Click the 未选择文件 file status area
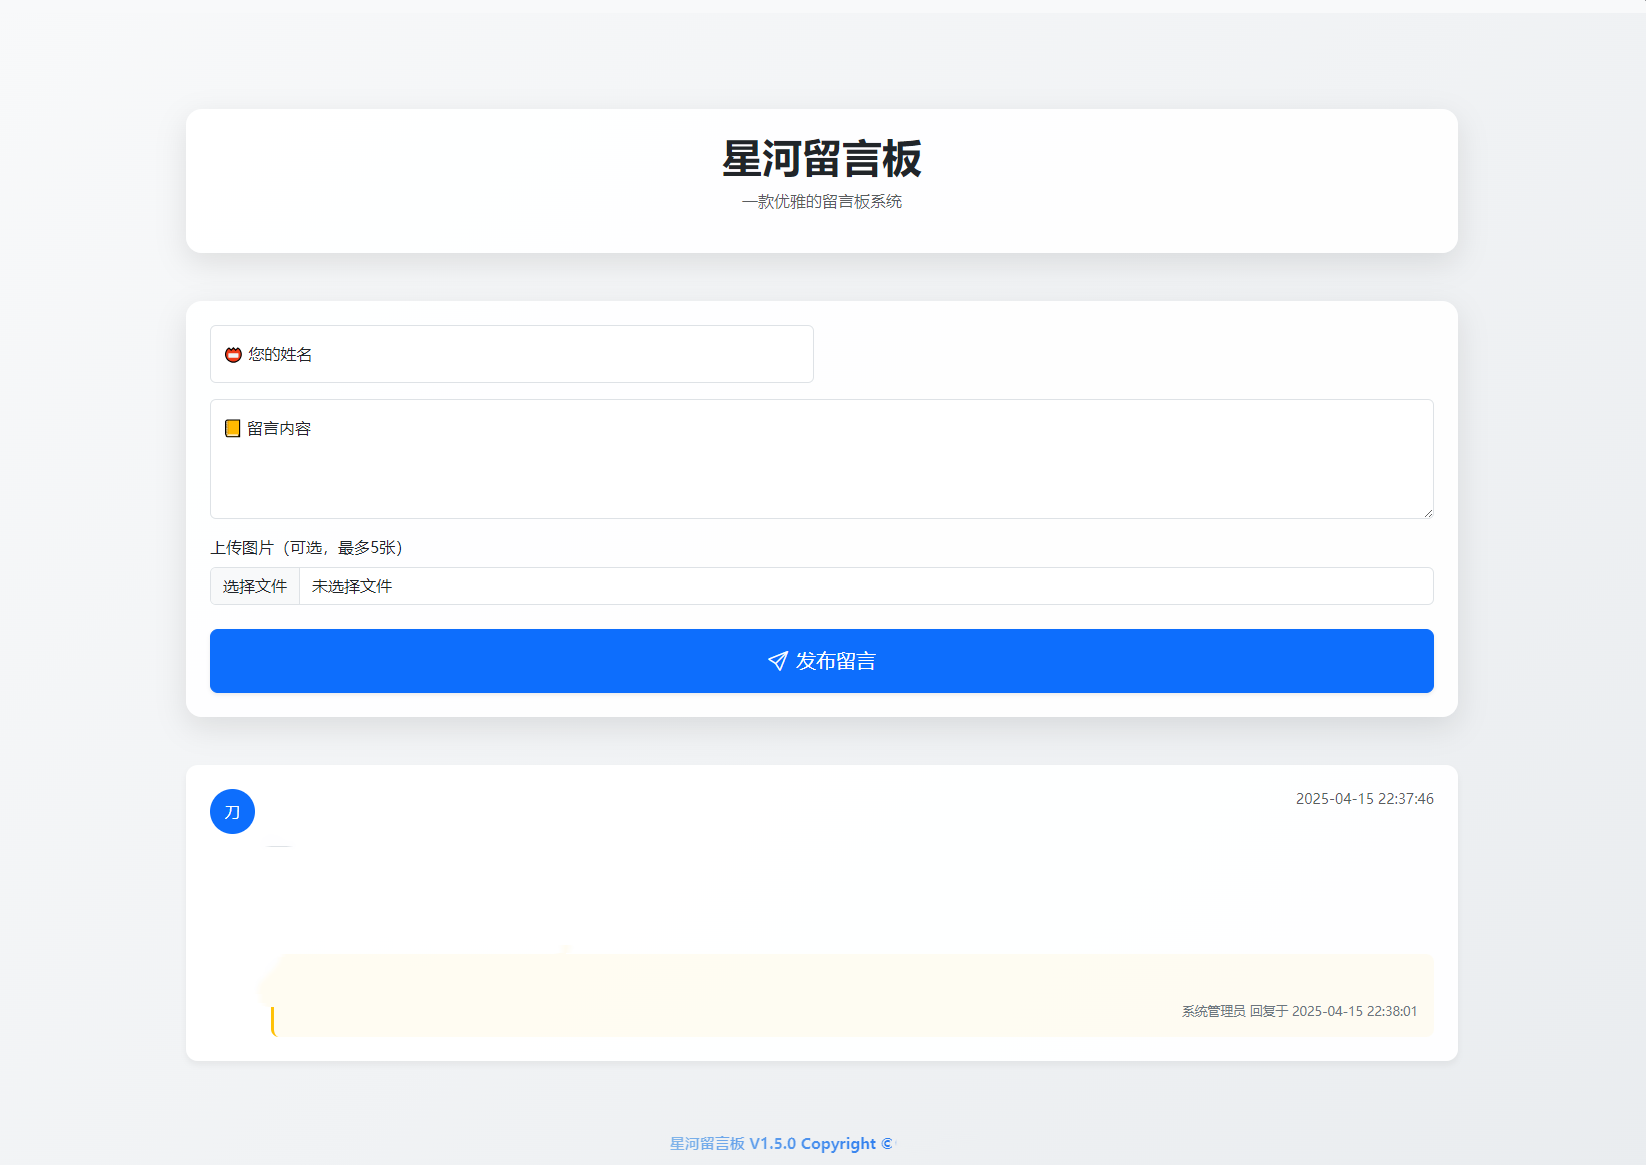The width and height of the screenshot is (1646, 1165). point(351,586)
